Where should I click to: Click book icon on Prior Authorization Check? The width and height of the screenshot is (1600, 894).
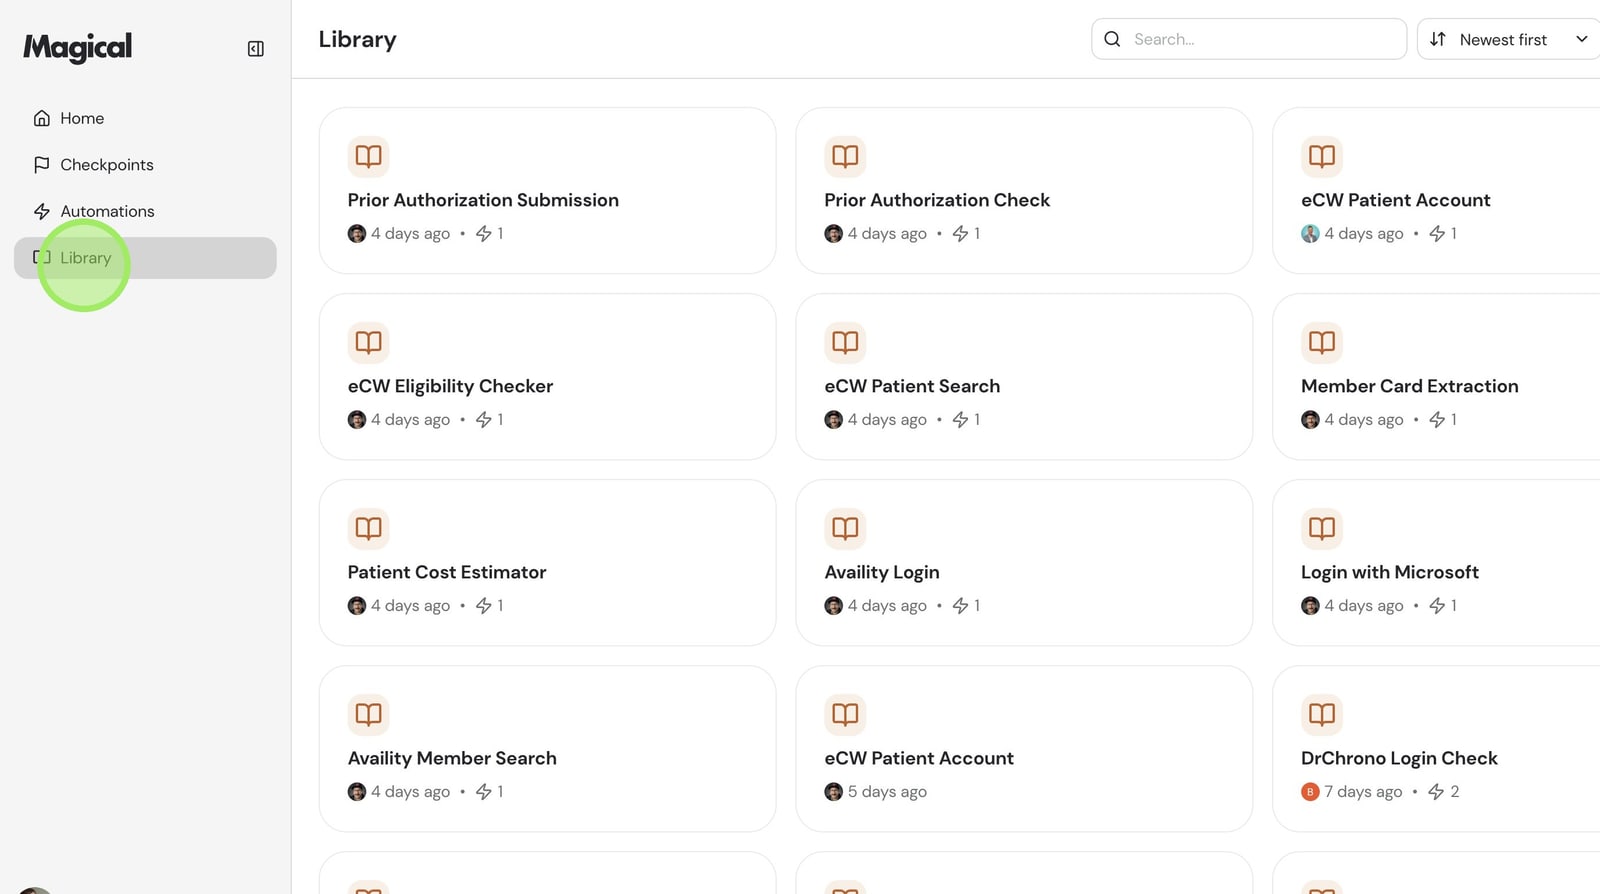tap(845, 156)
